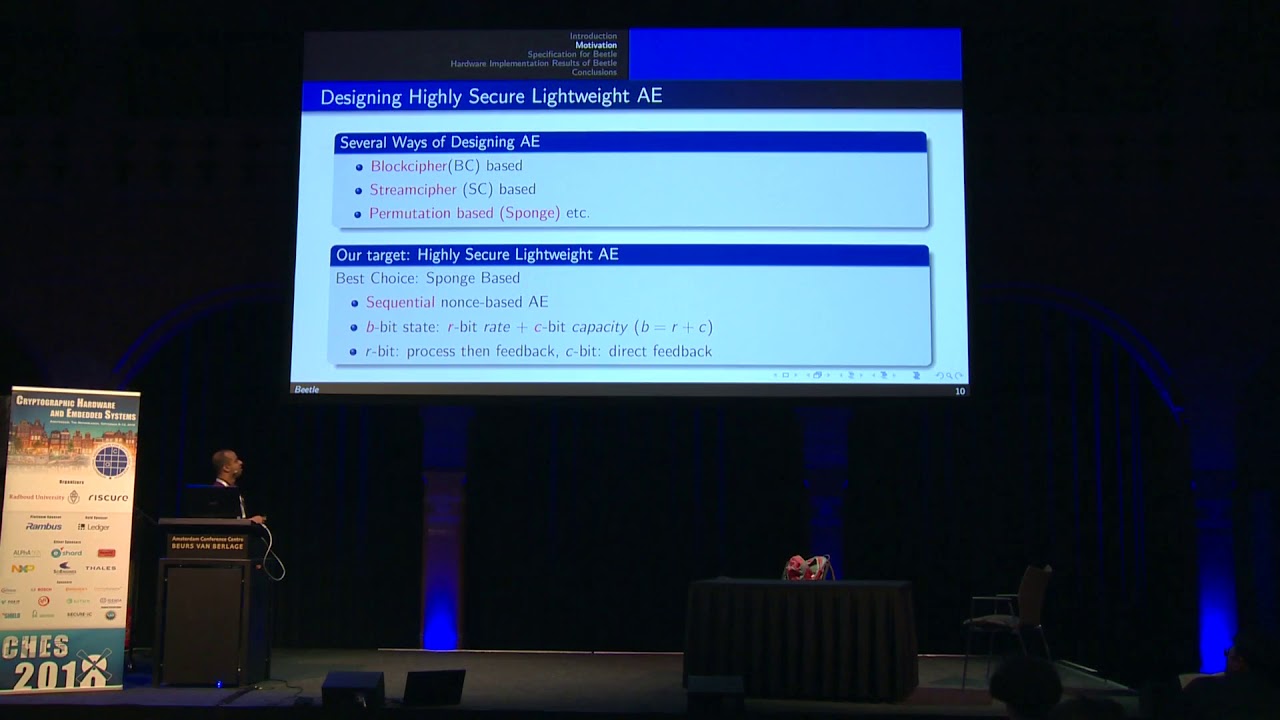Click the slide page number 10
Viewport: 1280px width, 720px height.
[960, 391]
